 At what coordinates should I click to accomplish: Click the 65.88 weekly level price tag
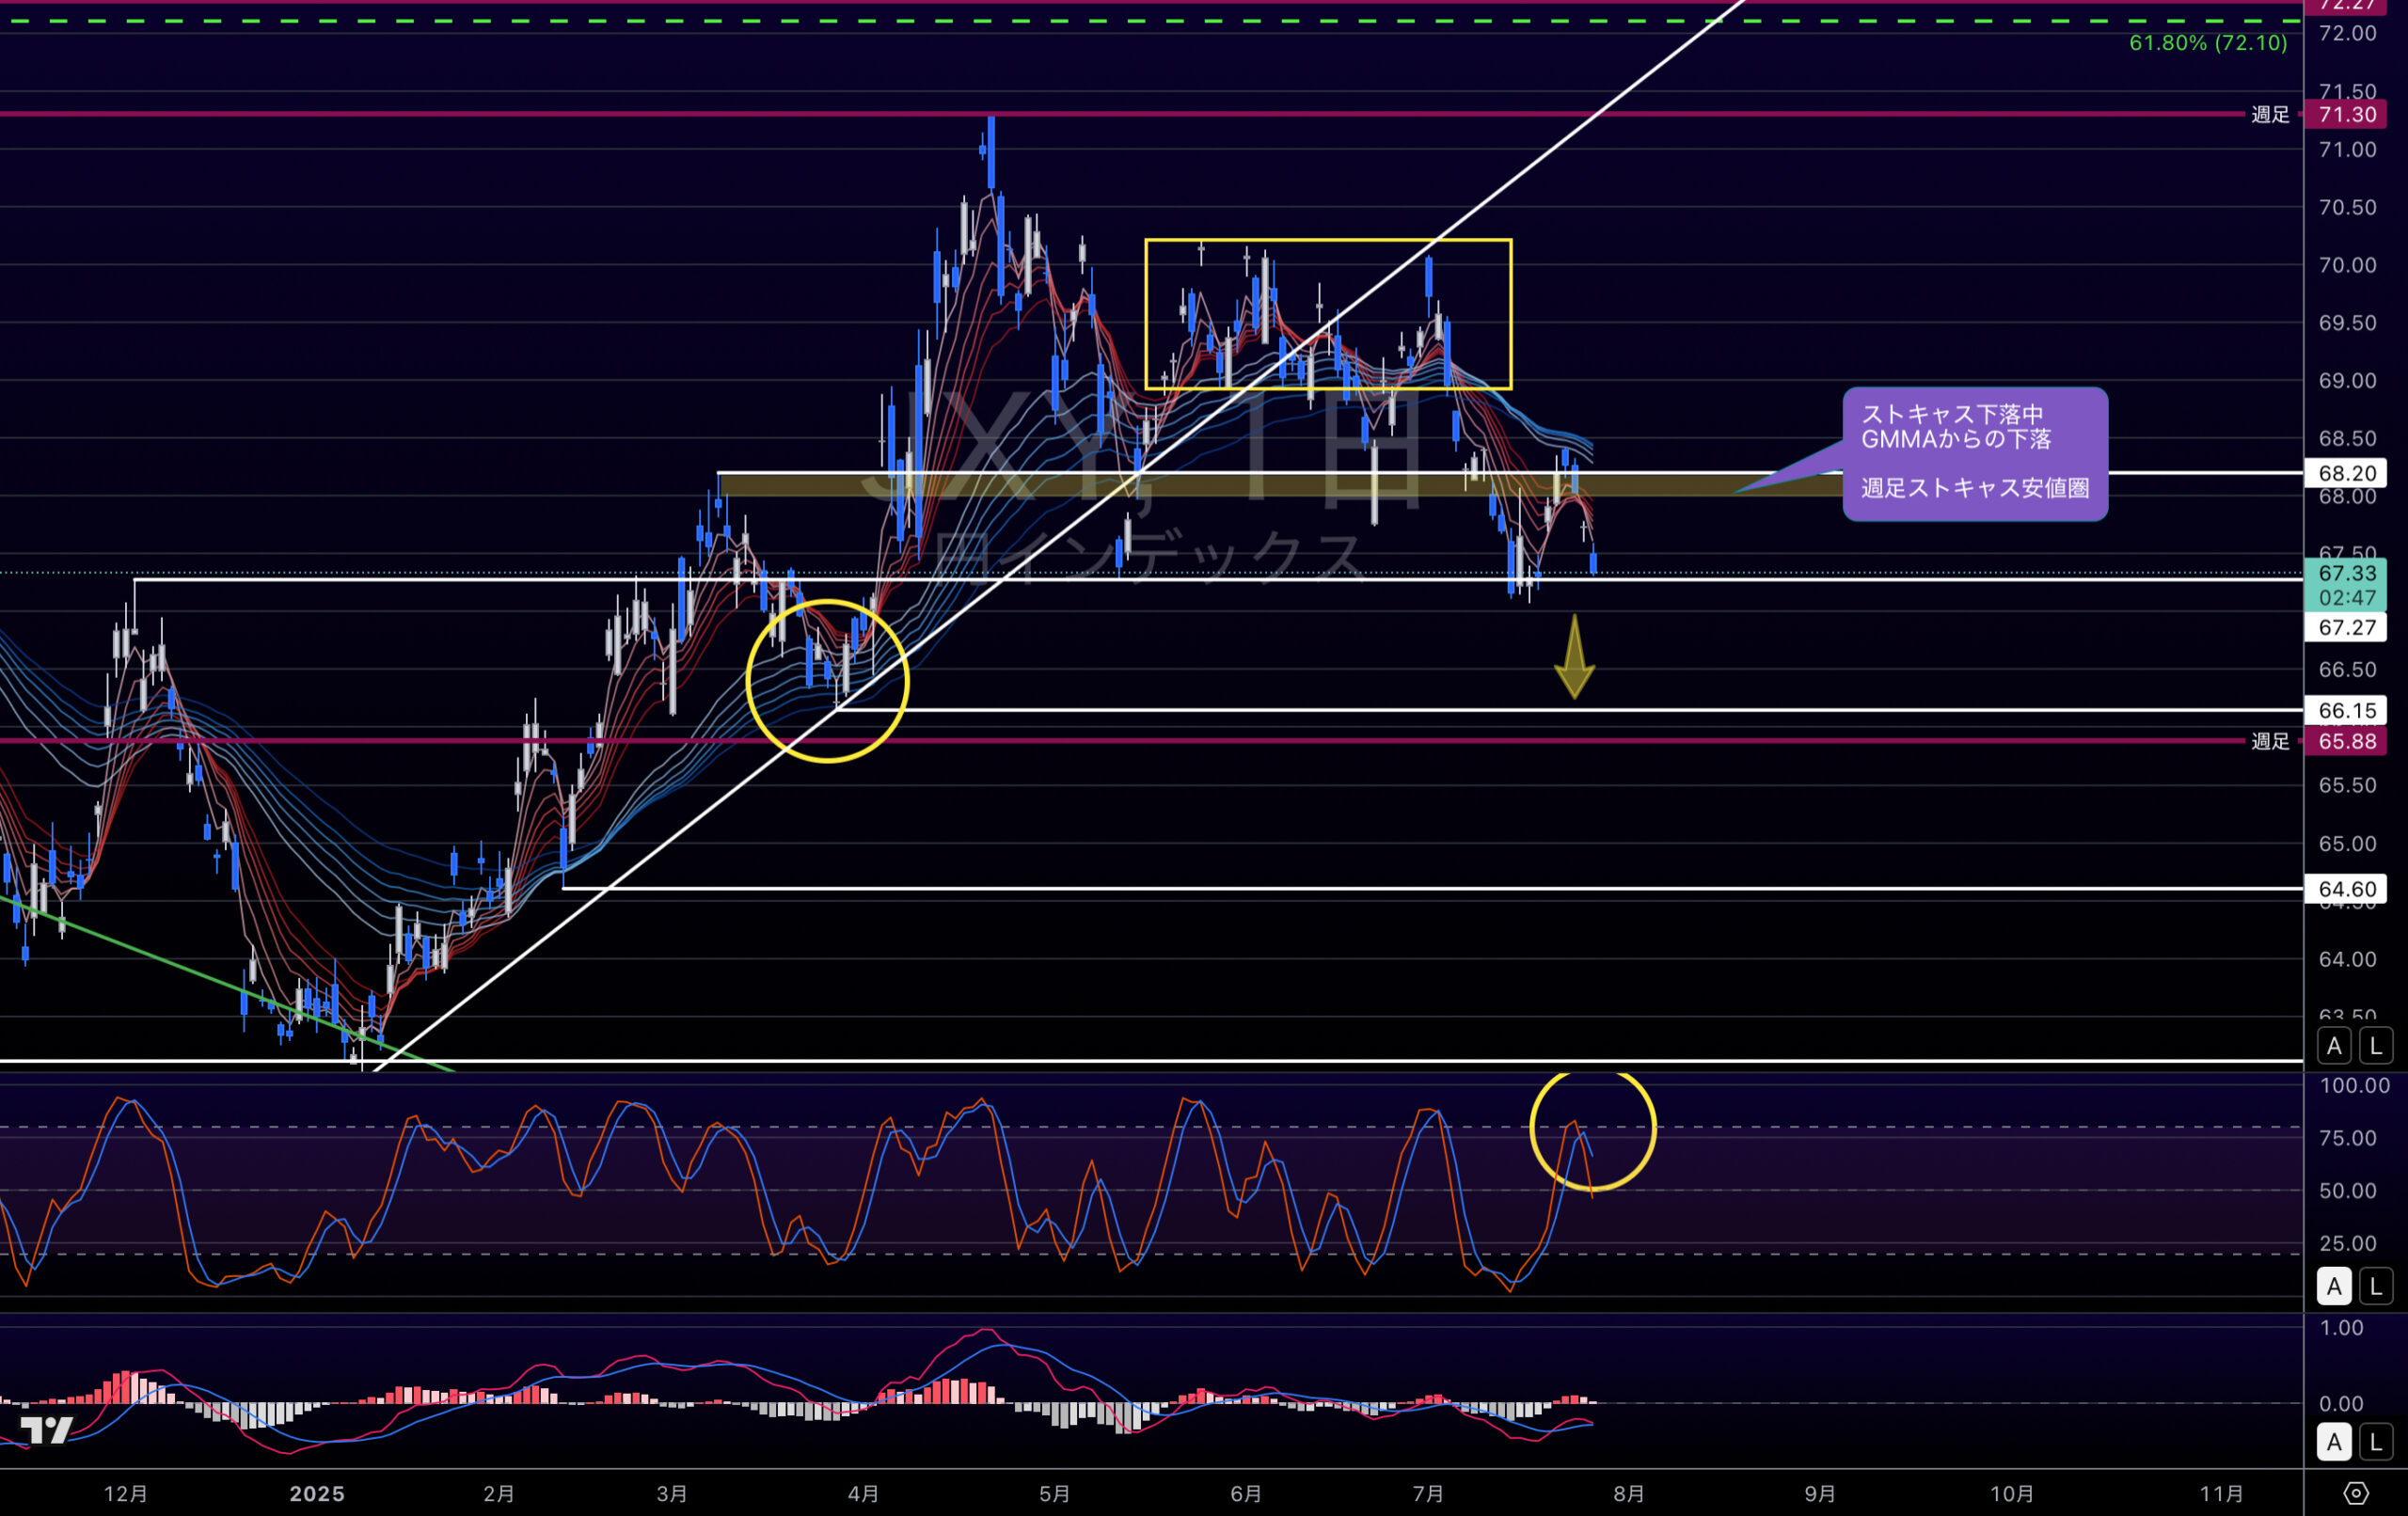coord(2346,741)
